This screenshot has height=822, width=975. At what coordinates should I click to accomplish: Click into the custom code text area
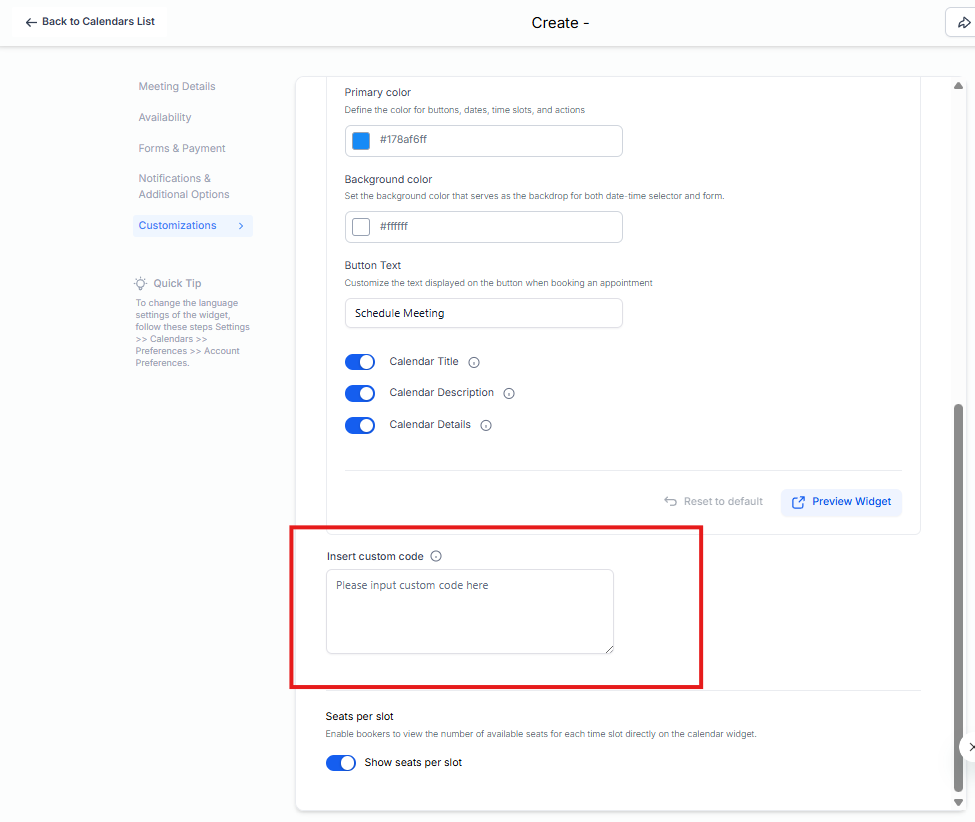tap(469, 612)
